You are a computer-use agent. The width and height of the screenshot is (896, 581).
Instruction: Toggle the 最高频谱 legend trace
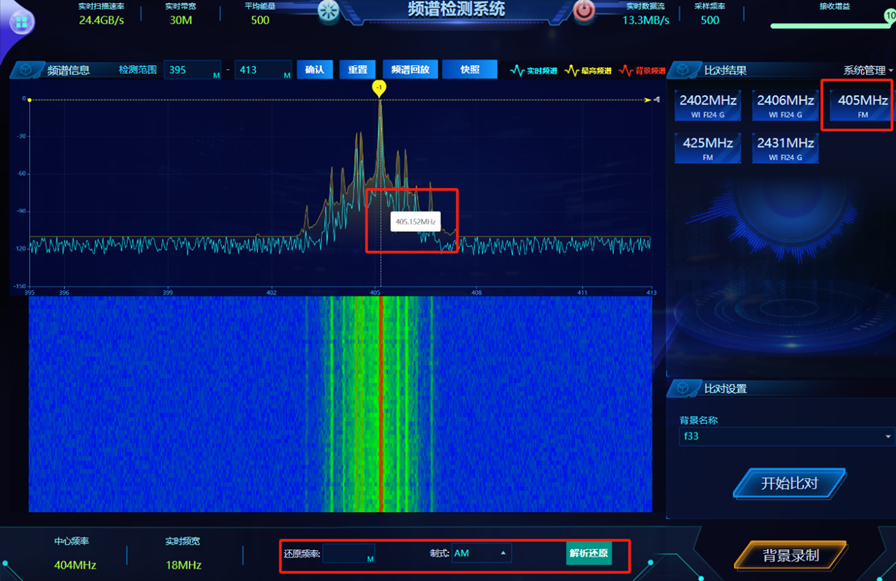pyautogui.click(x=587, y=70)
